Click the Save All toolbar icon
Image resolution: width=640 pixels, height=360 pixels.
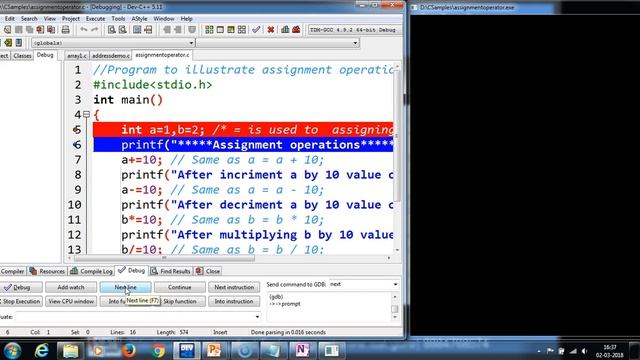point(29,30)
